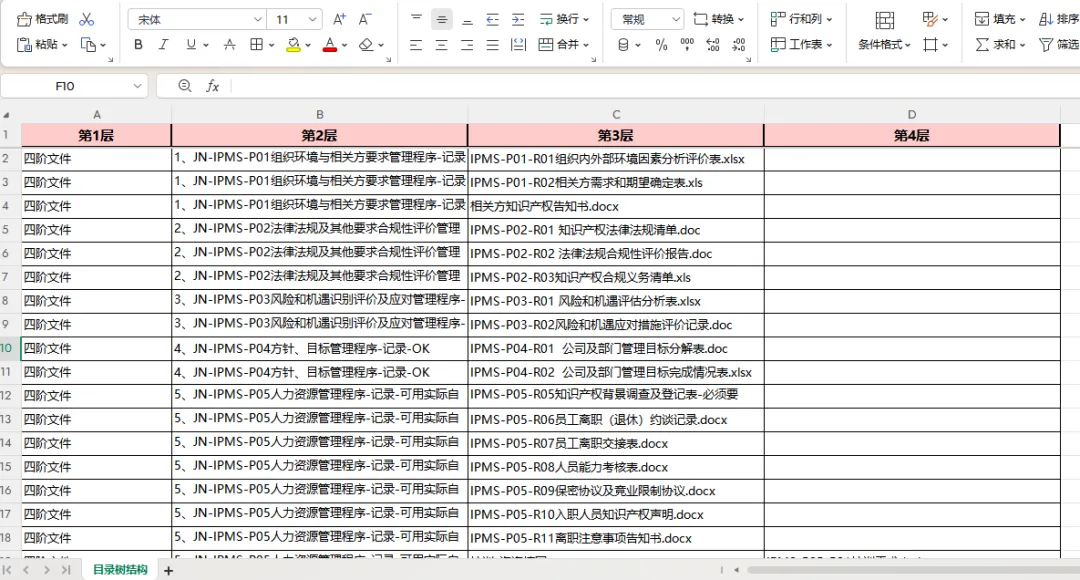Open the fill color dropdown arrow

coord(308,45)
